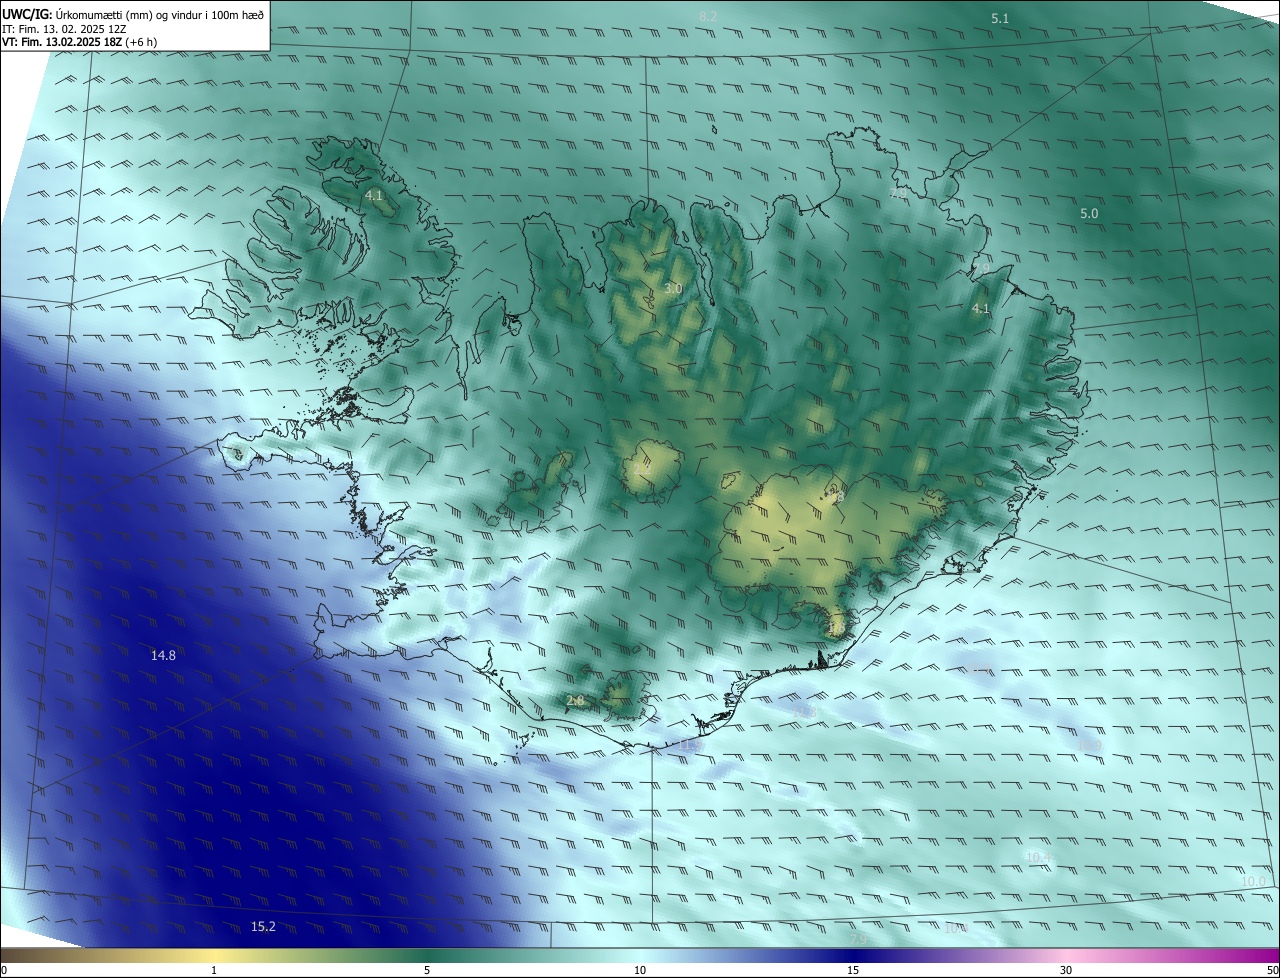Screen dimensions: 1280x978
Task: Click the color scale tick label 5
Action: pyautogui.click(x=427, y=970)
